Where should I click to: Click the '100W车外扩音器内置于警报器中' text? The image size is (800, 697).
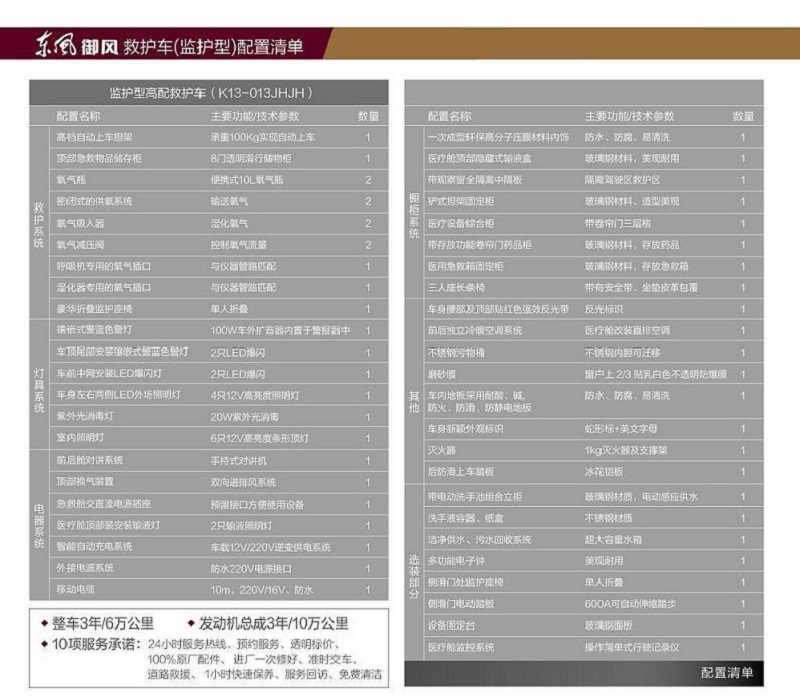tap(280, 331)
